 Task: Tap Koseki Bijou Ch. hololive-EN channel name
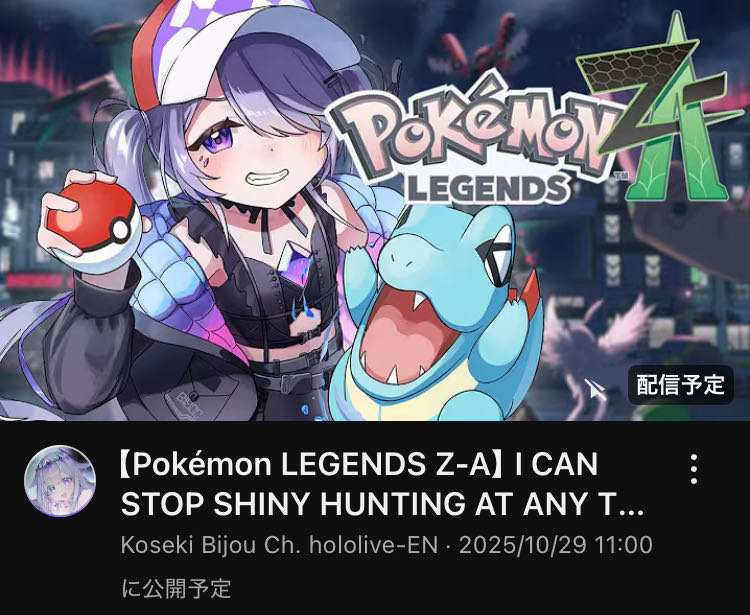click(x=280, y=545)
